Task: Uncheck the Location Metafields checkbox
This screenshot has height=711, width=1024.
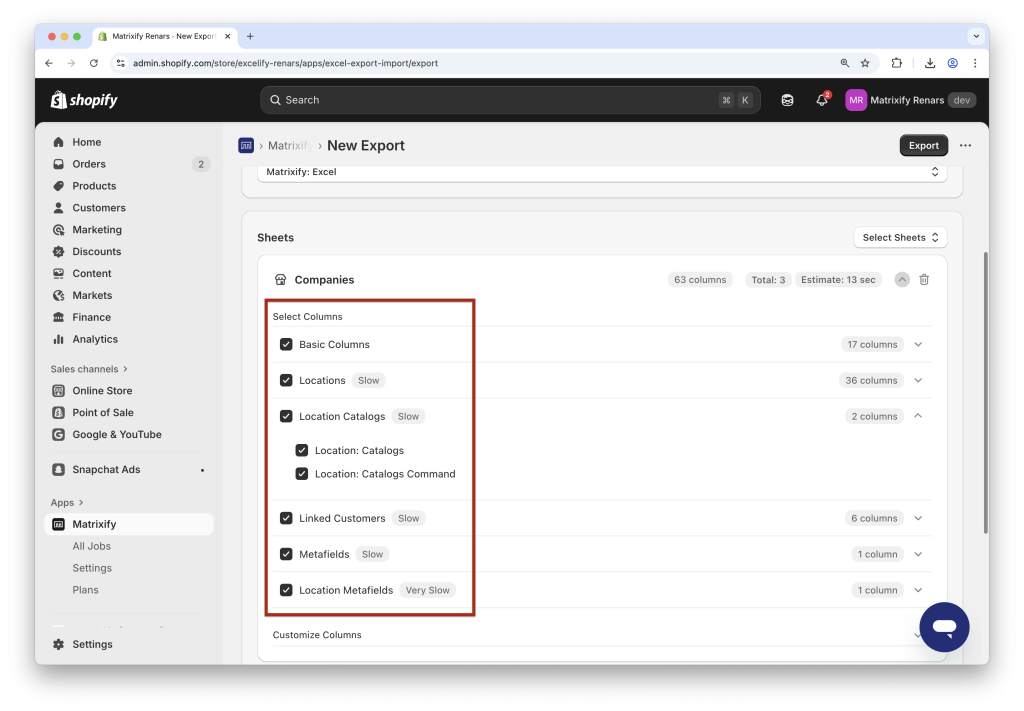Action: tap(286, 590)
